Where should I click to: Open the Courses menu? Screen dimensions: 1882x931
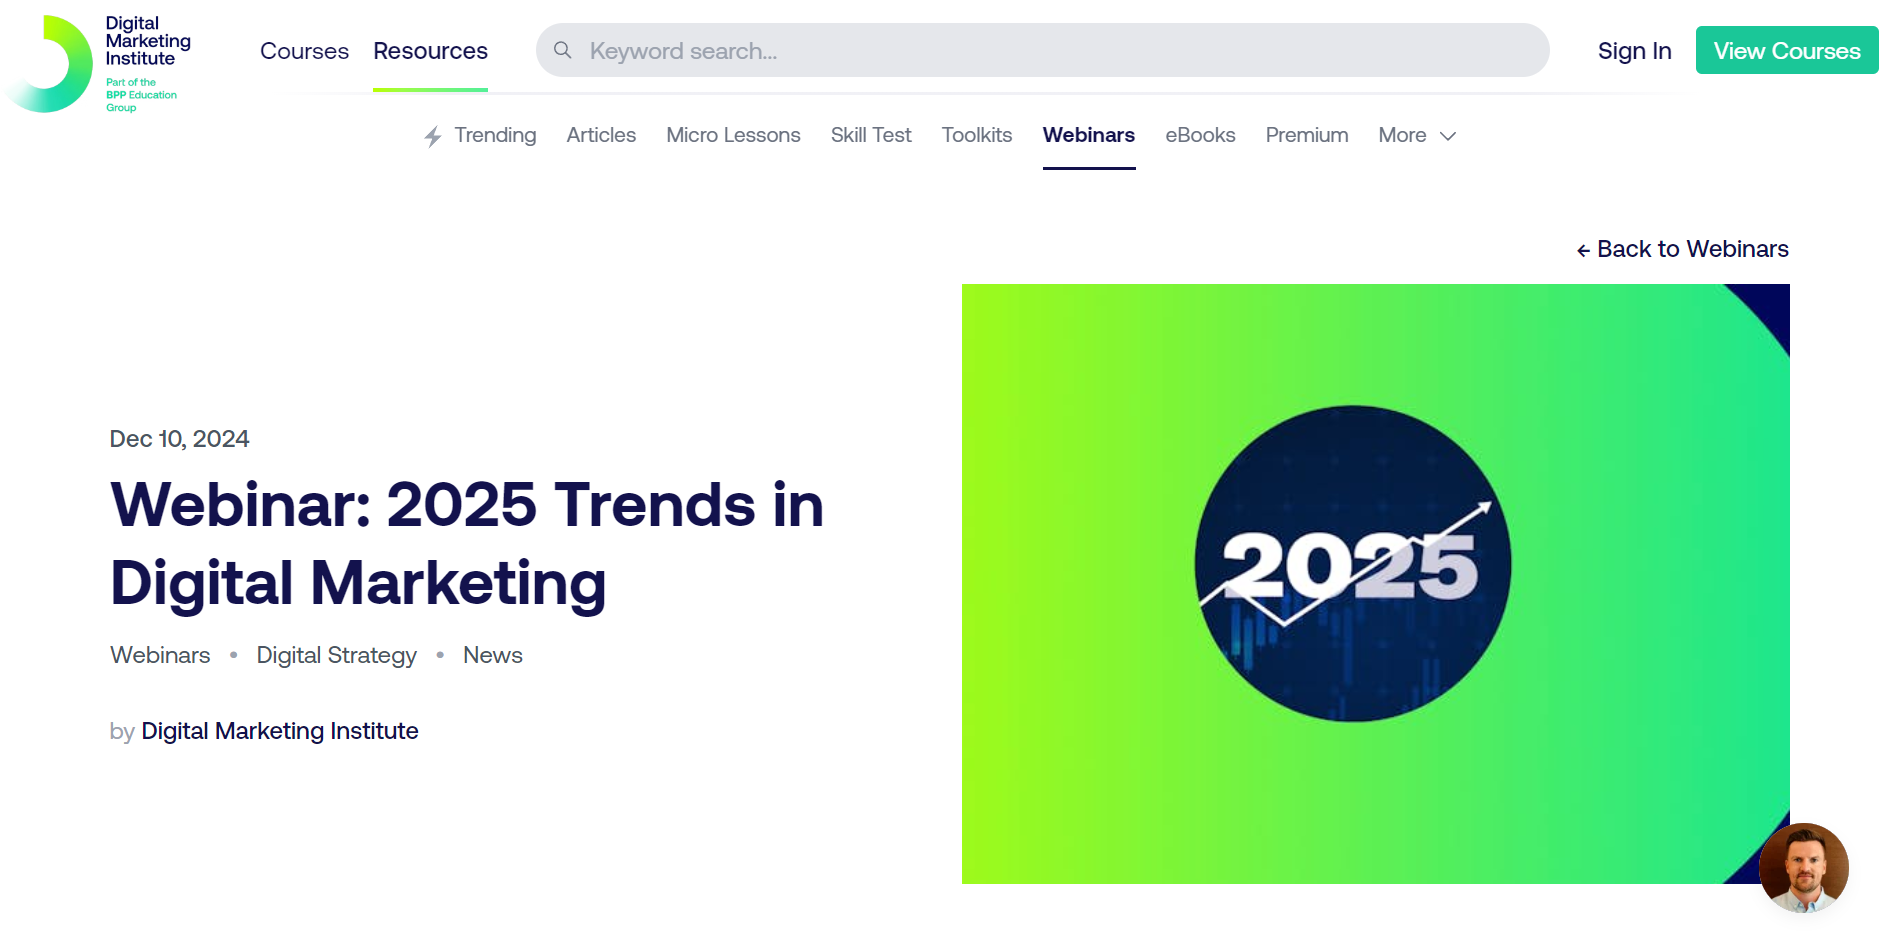pos(304,51)
